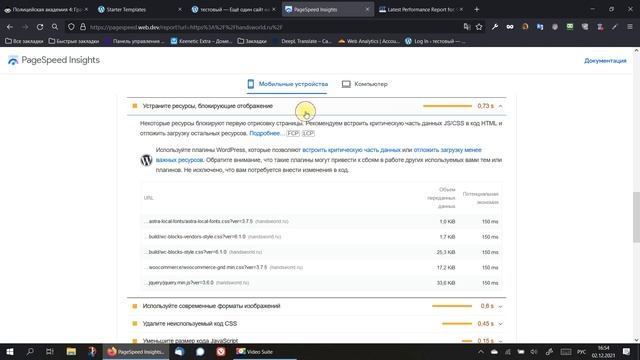Click the infinity extension icon in the toolbar
This screenshot has width=640, height=360.
coord(510,27)
